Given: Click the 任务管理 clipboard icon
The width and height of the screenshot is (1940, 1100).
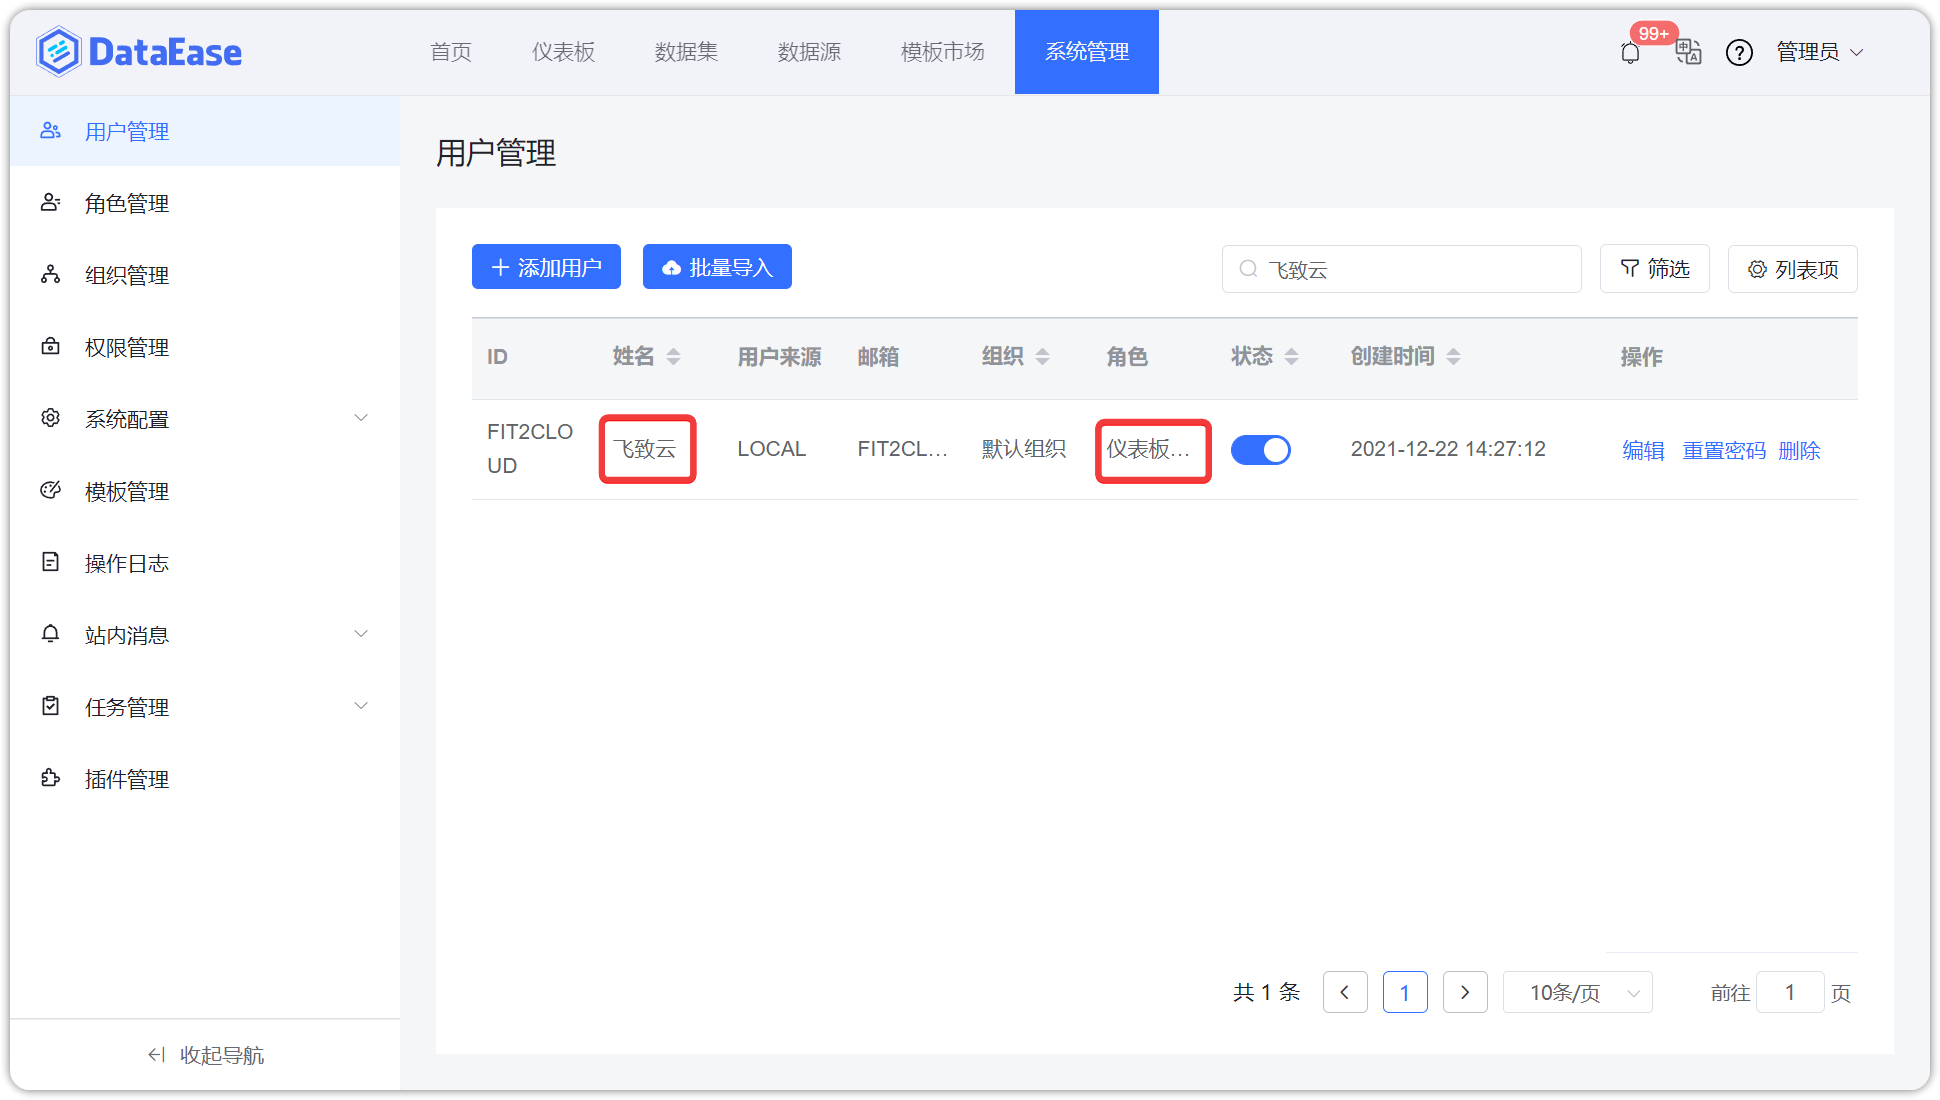Looking at the screenshot, I should pos(50,706).
